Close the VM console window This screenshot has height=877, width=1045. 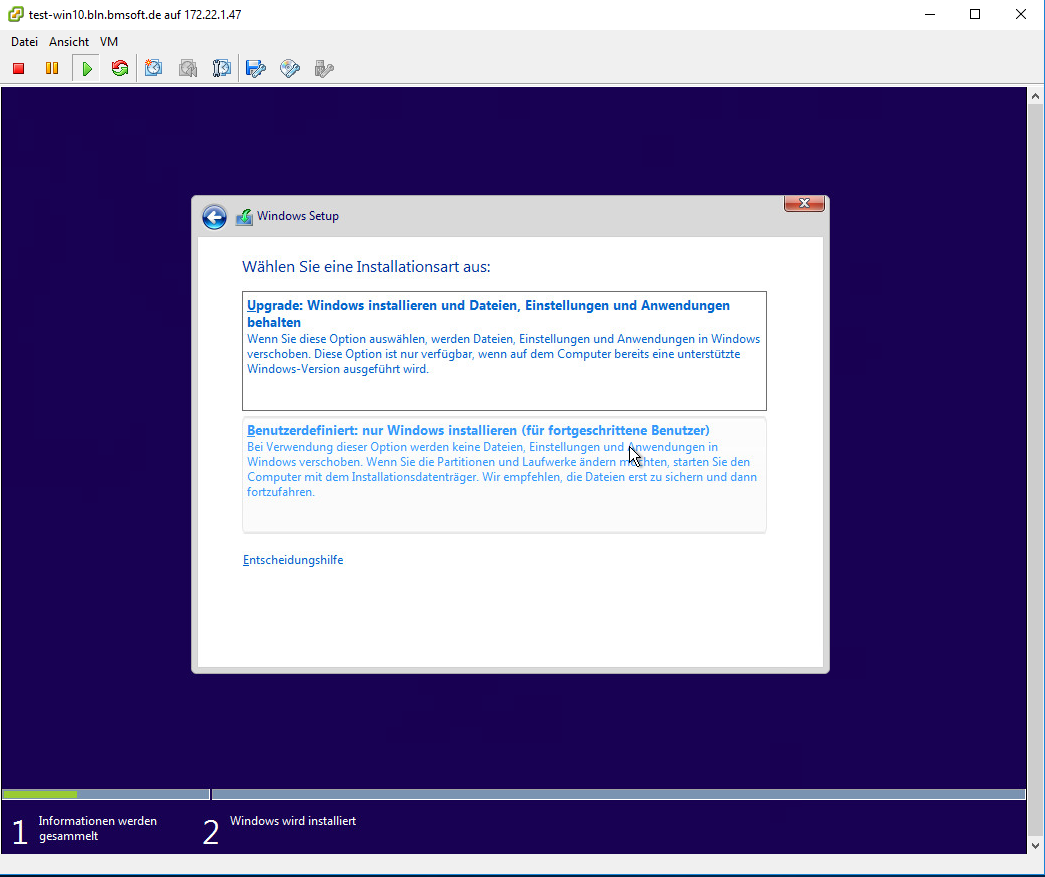(1020, 15)
